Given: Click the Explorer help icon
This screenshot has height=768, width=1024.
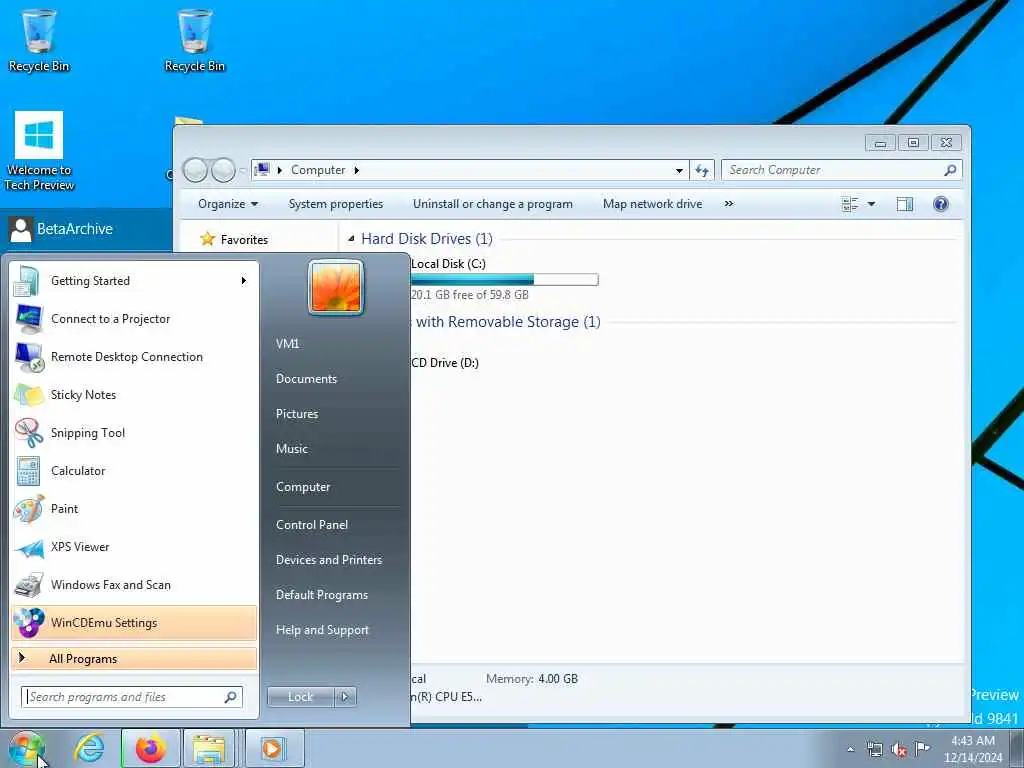Looking at the screenshot, I should point(940,204).
